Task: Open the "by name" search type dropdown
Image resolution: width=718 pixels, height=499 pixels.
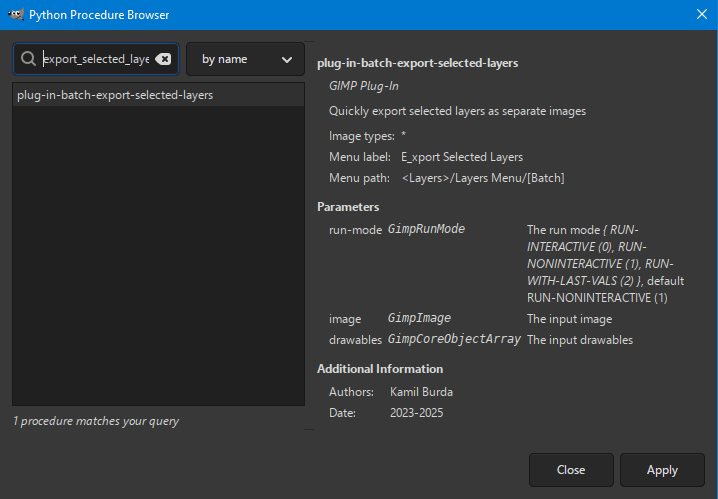Action: [245, 59]
